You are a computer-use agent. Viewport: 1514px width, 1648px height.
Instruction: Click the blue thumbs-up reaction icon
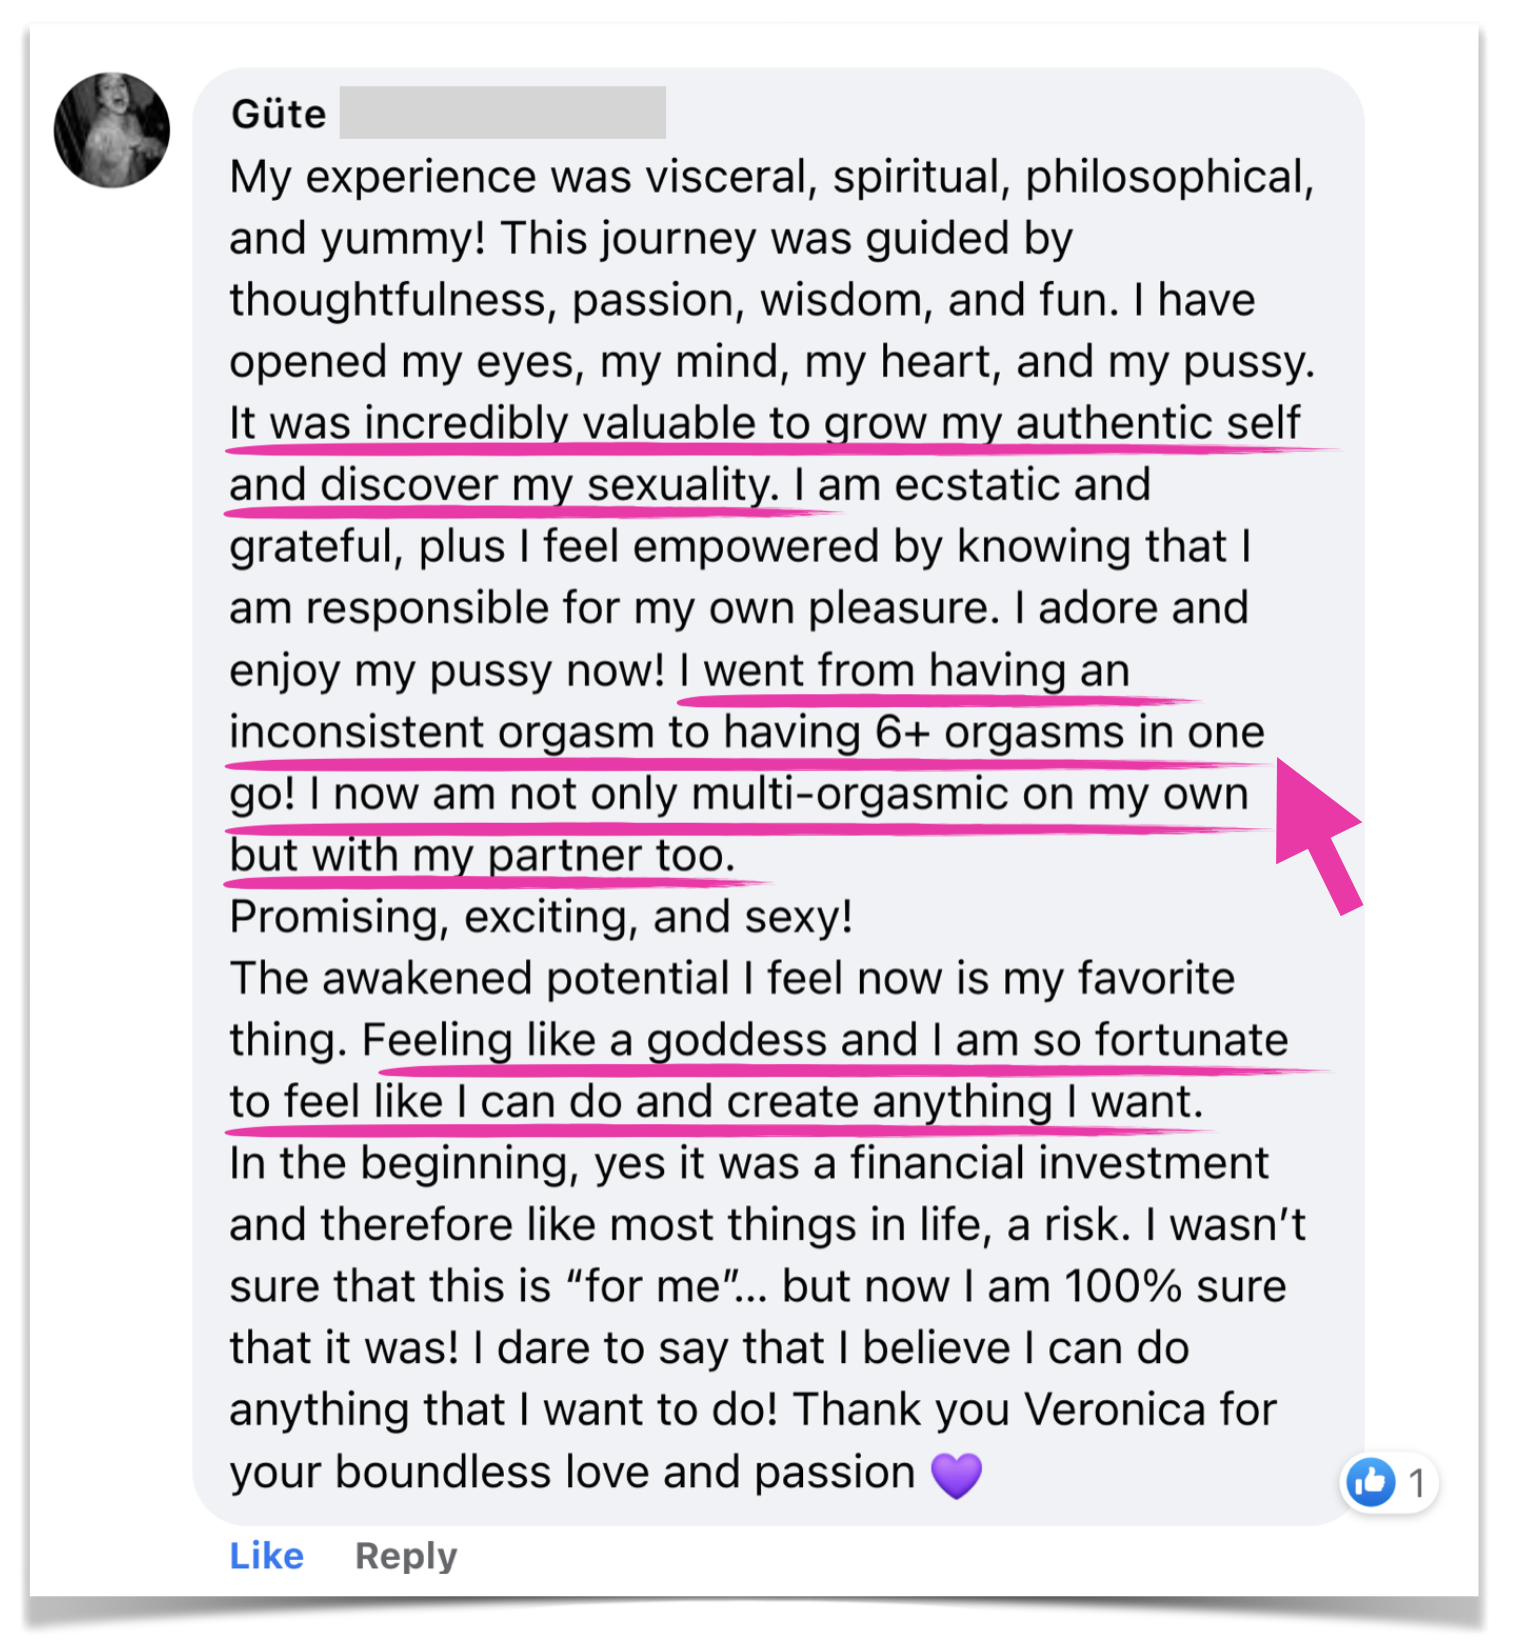(1370, 1481)
